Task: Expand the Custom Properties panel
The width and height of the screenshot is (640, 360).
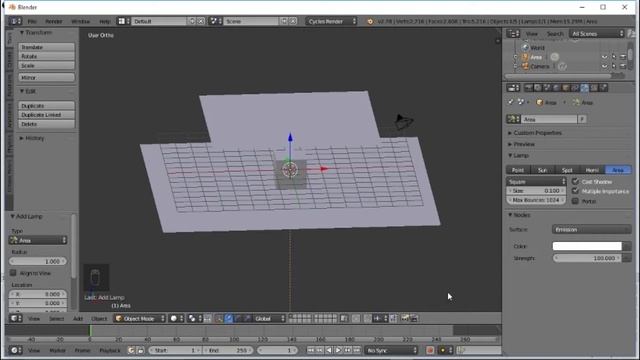Action: tap(535, 133)
